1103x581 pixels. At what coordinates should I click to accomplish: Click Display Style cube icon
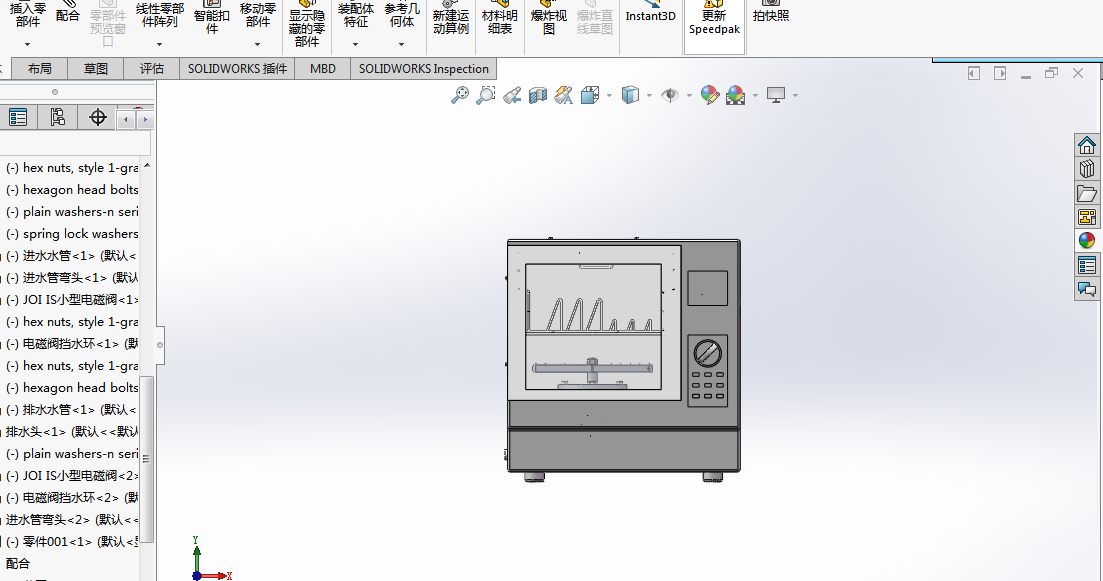[630, 95]
